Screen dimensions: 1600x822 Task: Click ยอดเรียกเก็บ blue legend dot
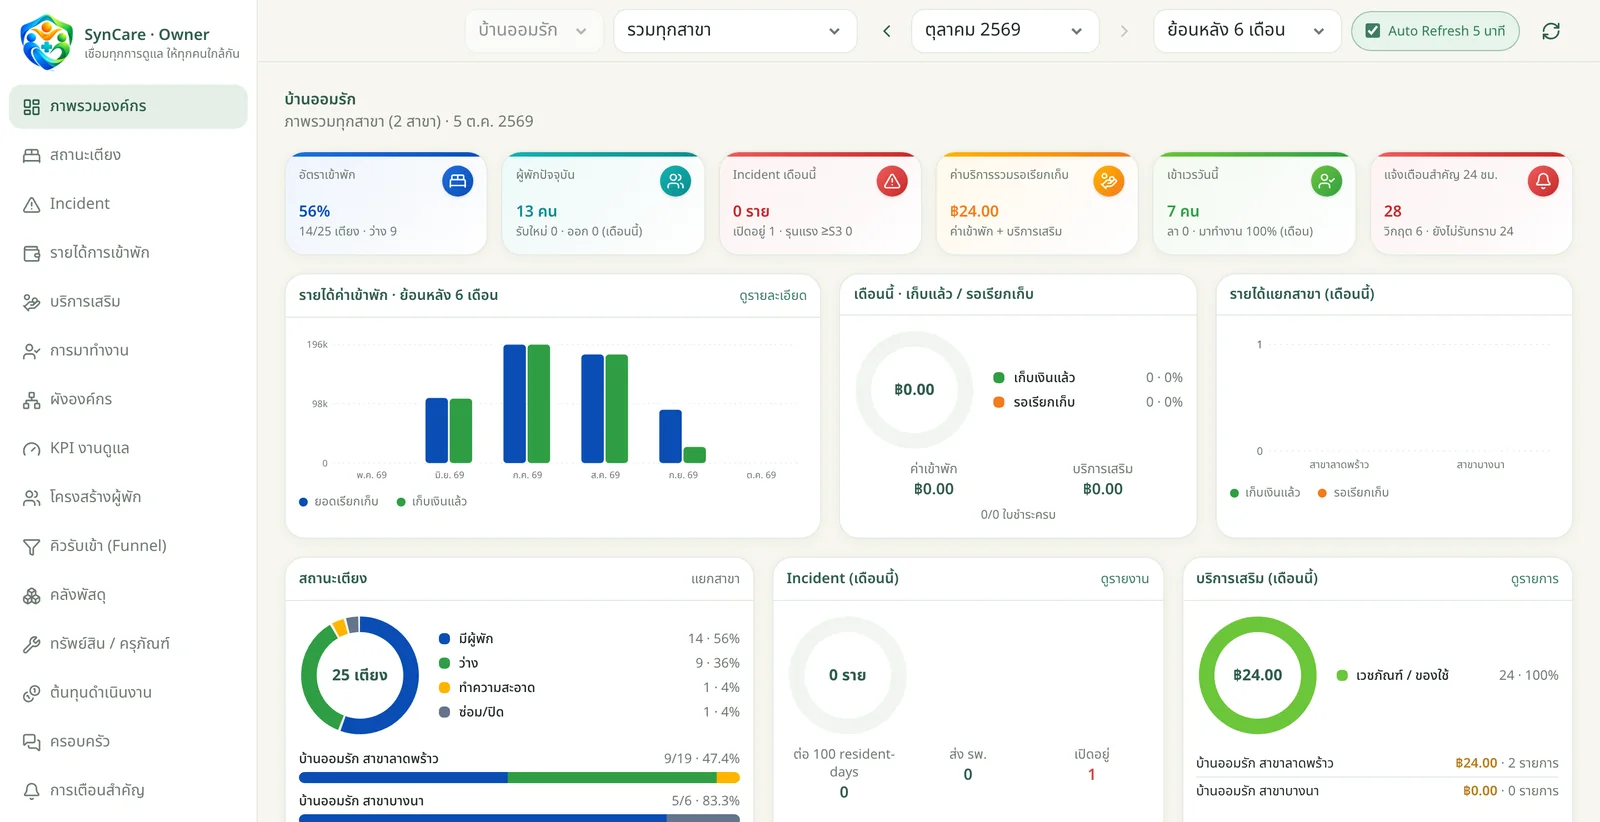pos(303,502)
